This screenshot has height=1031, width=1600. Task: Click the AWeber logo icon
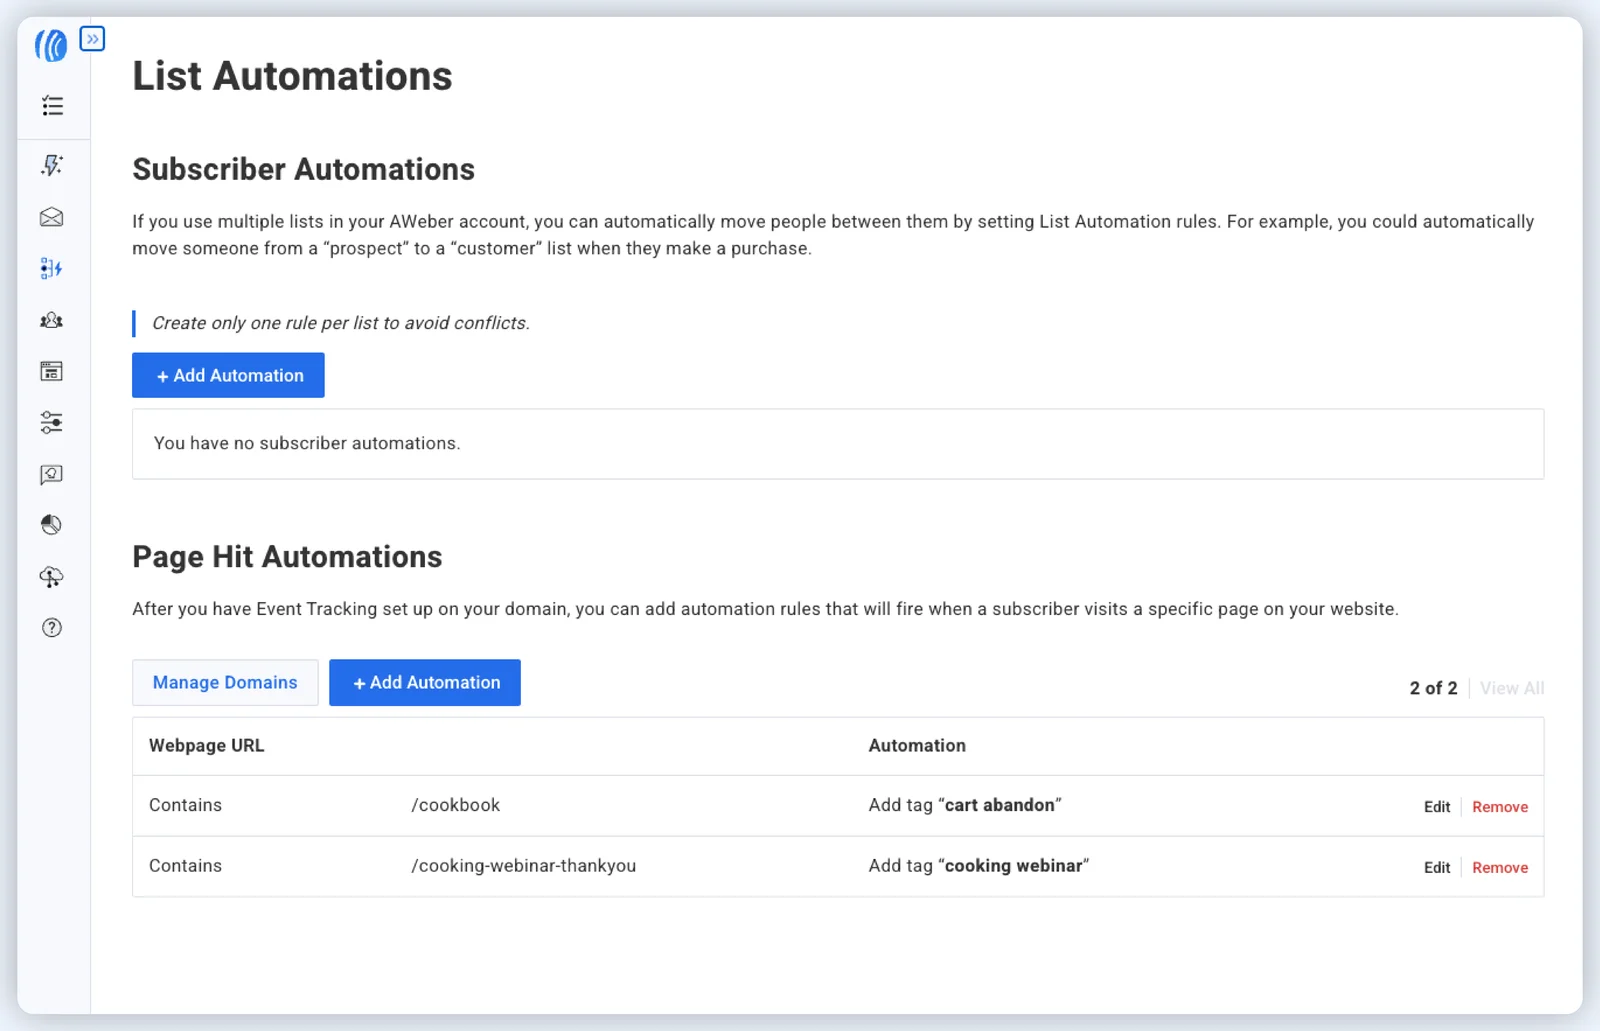tap(51, 45)
